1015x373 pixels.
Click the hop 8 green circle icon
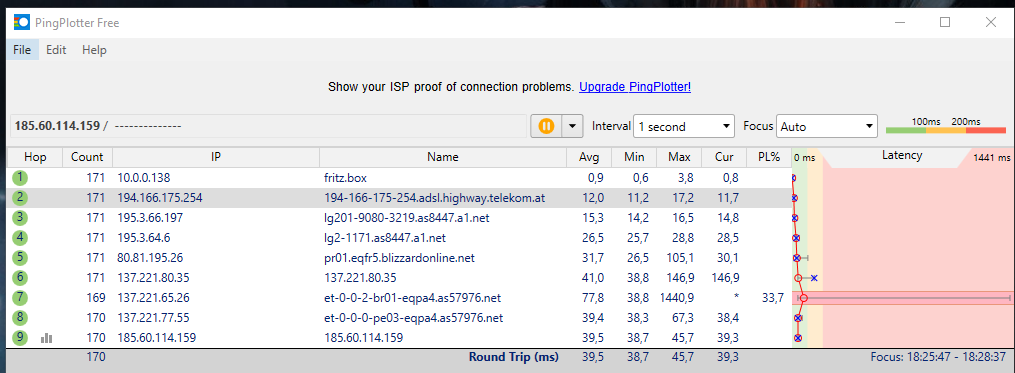point(21,318)
